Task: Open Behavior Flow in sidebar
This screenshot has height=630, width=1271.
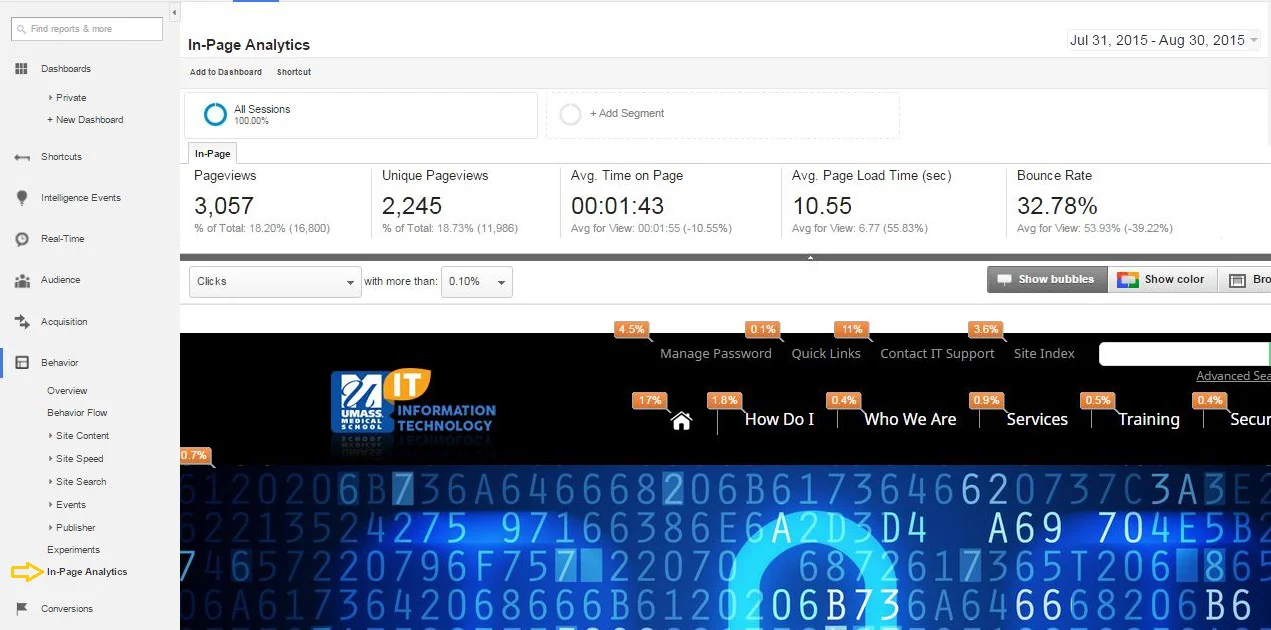Action: [77, 413]
